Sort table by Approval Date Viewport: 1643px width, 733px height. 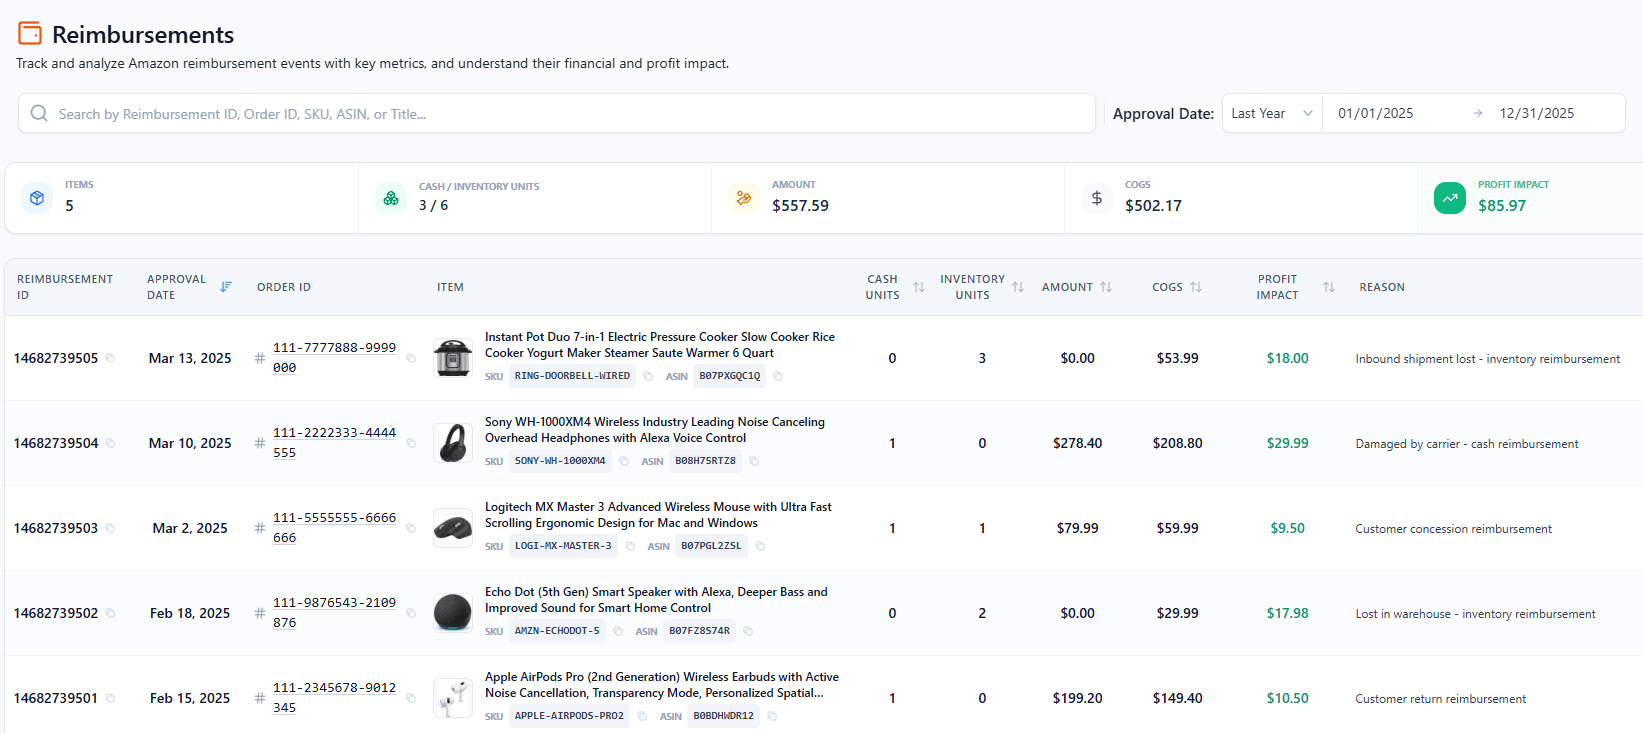(x=226, y=287)
